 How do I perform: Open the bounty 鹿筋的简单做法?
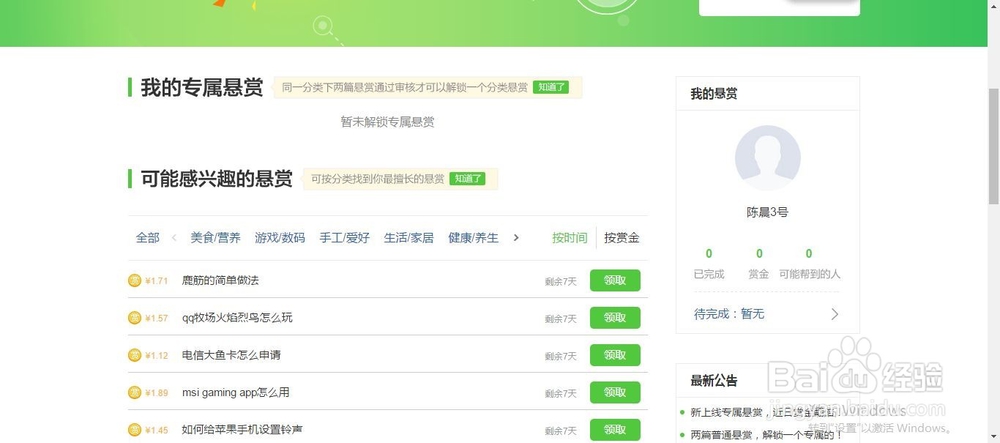pos(220,280)
